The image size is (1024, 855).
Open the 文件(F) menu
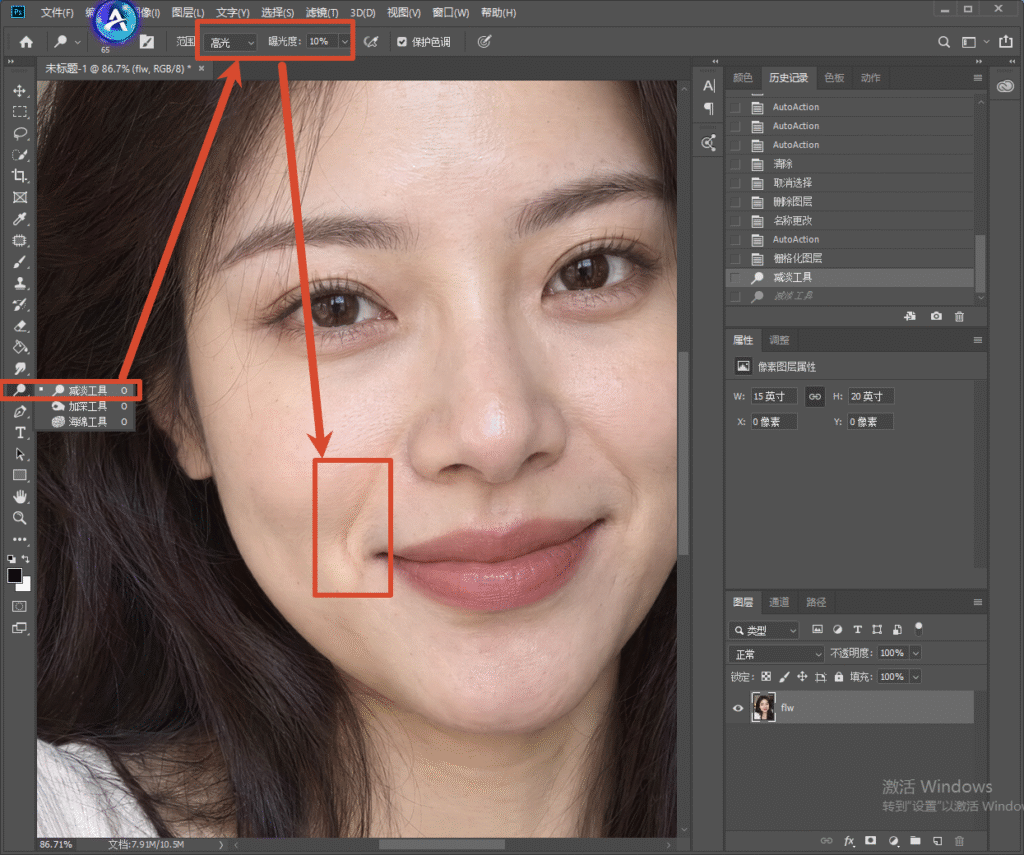[57, 12]
